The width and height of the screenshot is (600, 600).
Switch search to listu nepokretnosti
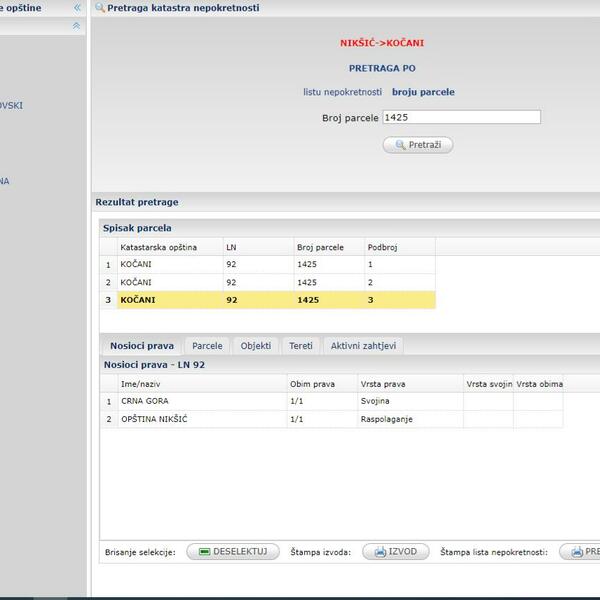[344, 92]
